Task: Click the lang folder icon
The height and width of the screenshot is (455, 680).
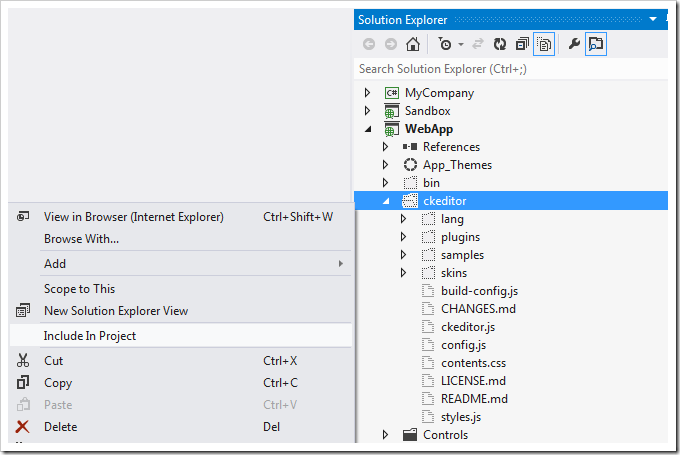Action: tap(428, 219)
